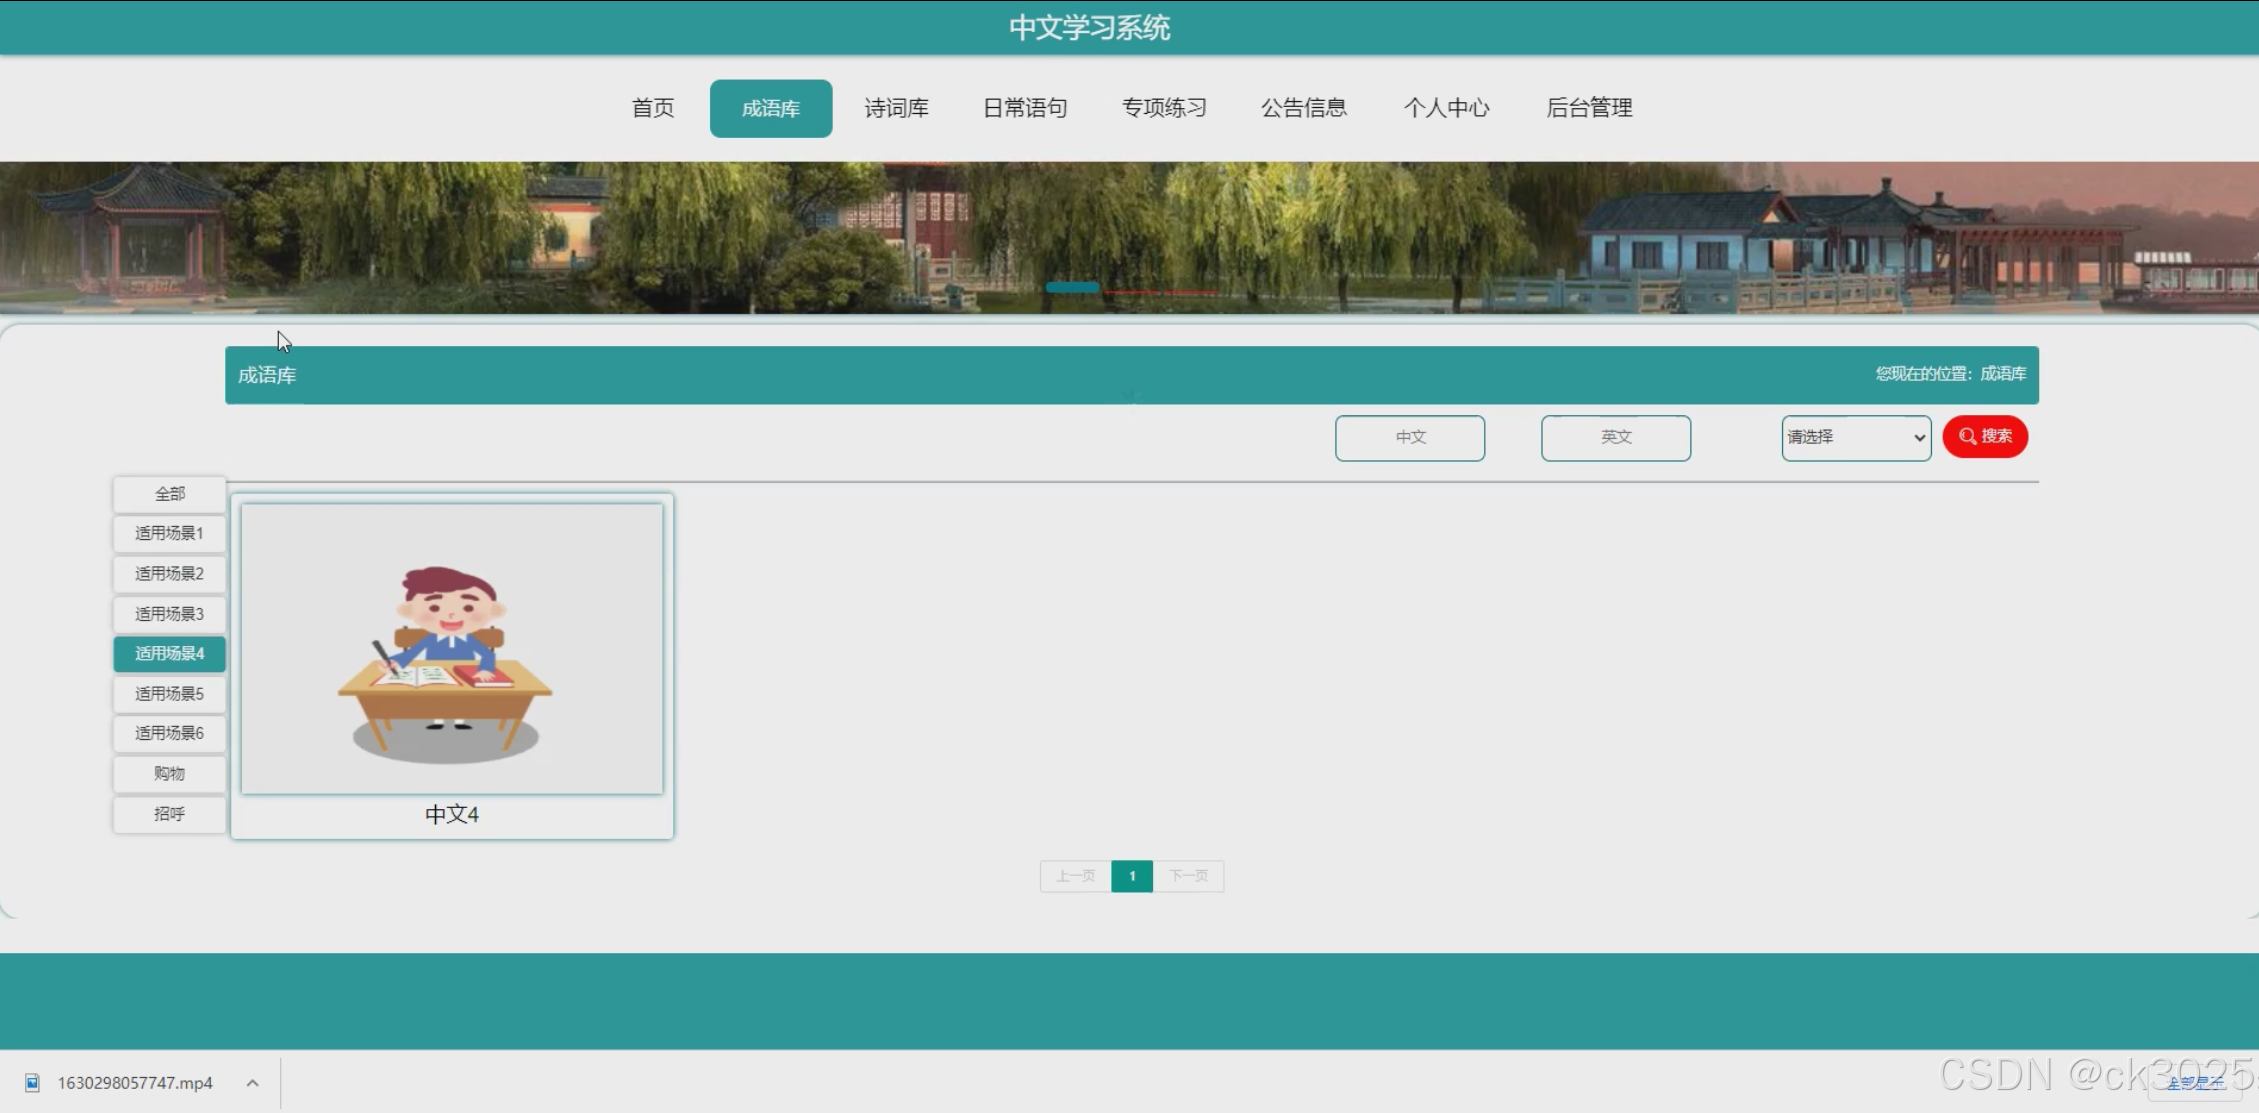Select the 全部 category filter
Screen dimensions: 2259x1113
coord(169,494)
